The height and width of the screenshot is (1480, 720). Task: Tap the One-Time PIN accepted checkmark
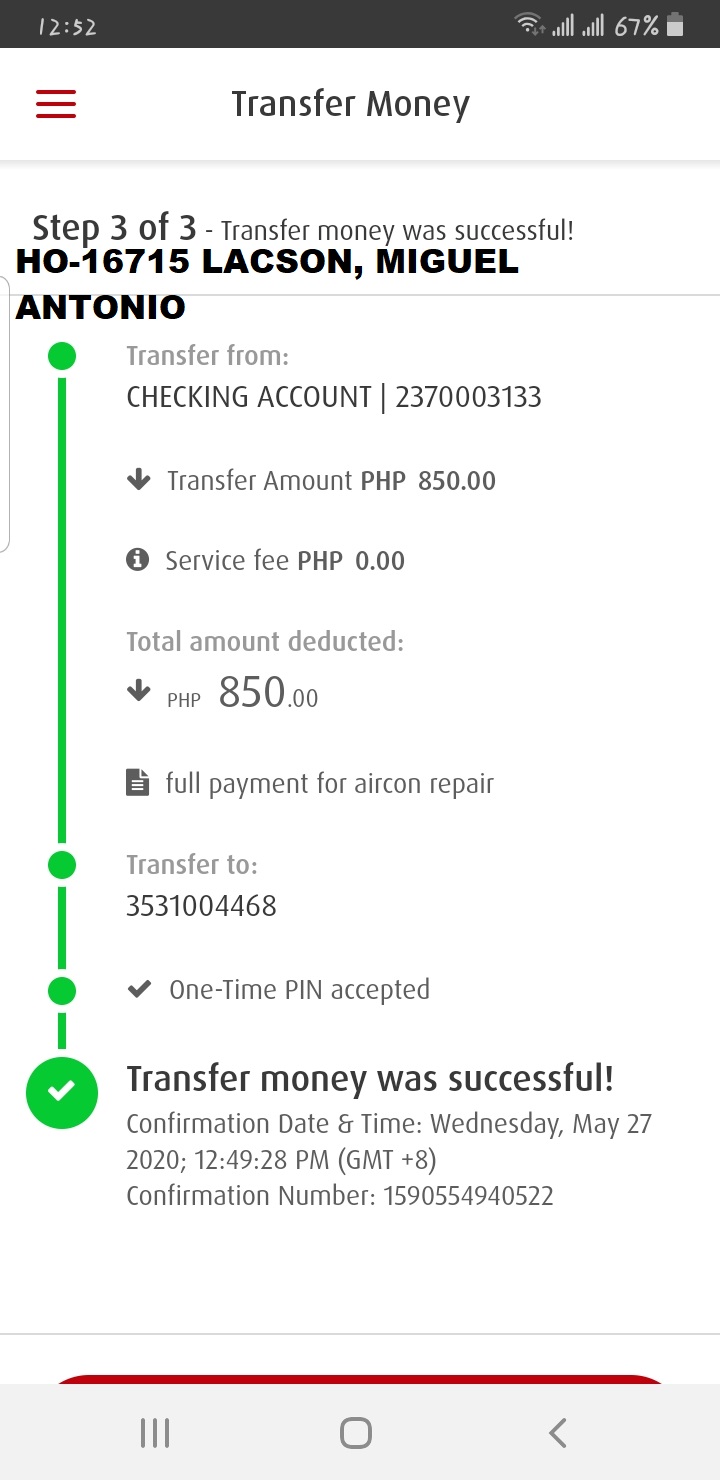point(139,990)
